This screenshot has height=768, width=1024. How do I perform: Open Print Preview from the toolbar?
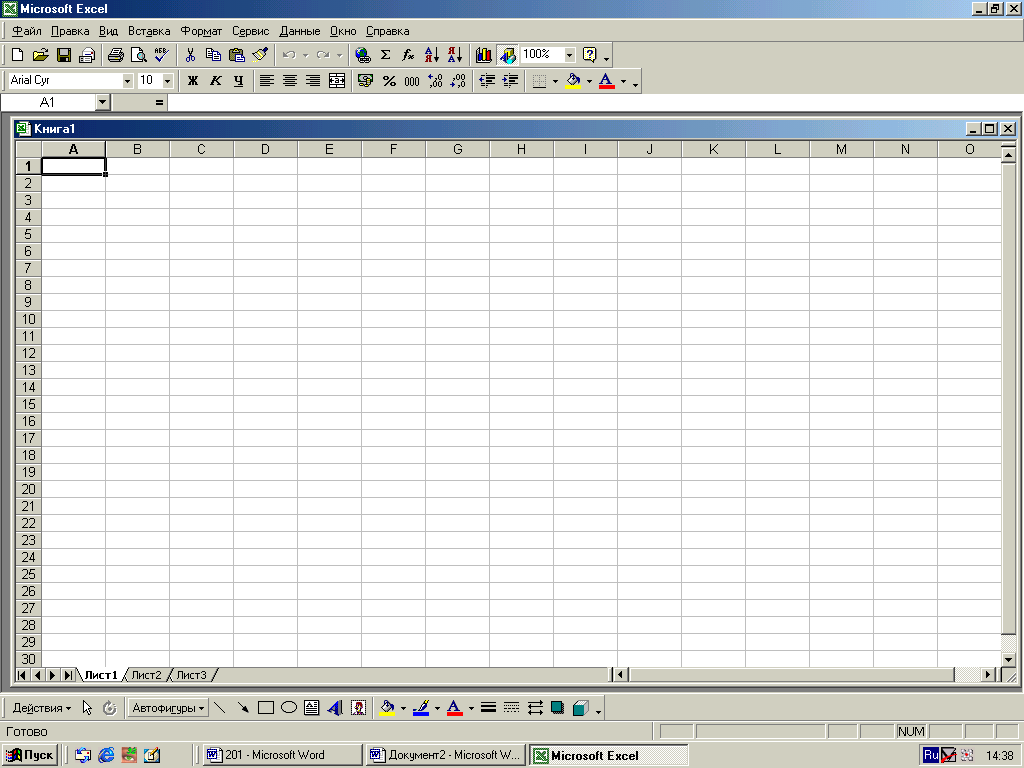tap(138, 55)
